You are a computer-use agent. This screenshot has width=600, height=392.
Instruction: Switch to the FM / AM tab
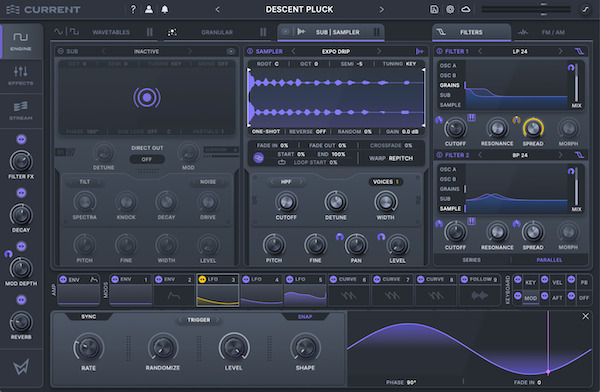(x=553, y=32)
